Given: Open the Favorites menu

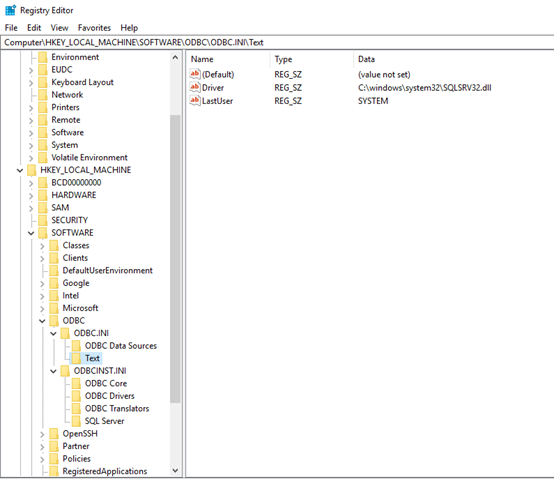Looking at the screenshot, I should tap(94, 28).
